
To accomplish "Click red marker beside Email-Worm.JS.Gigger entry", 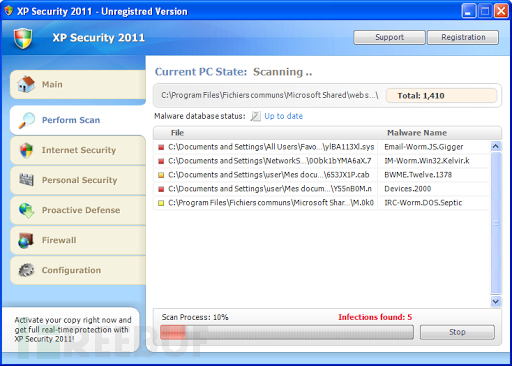I will coord(161,147).
